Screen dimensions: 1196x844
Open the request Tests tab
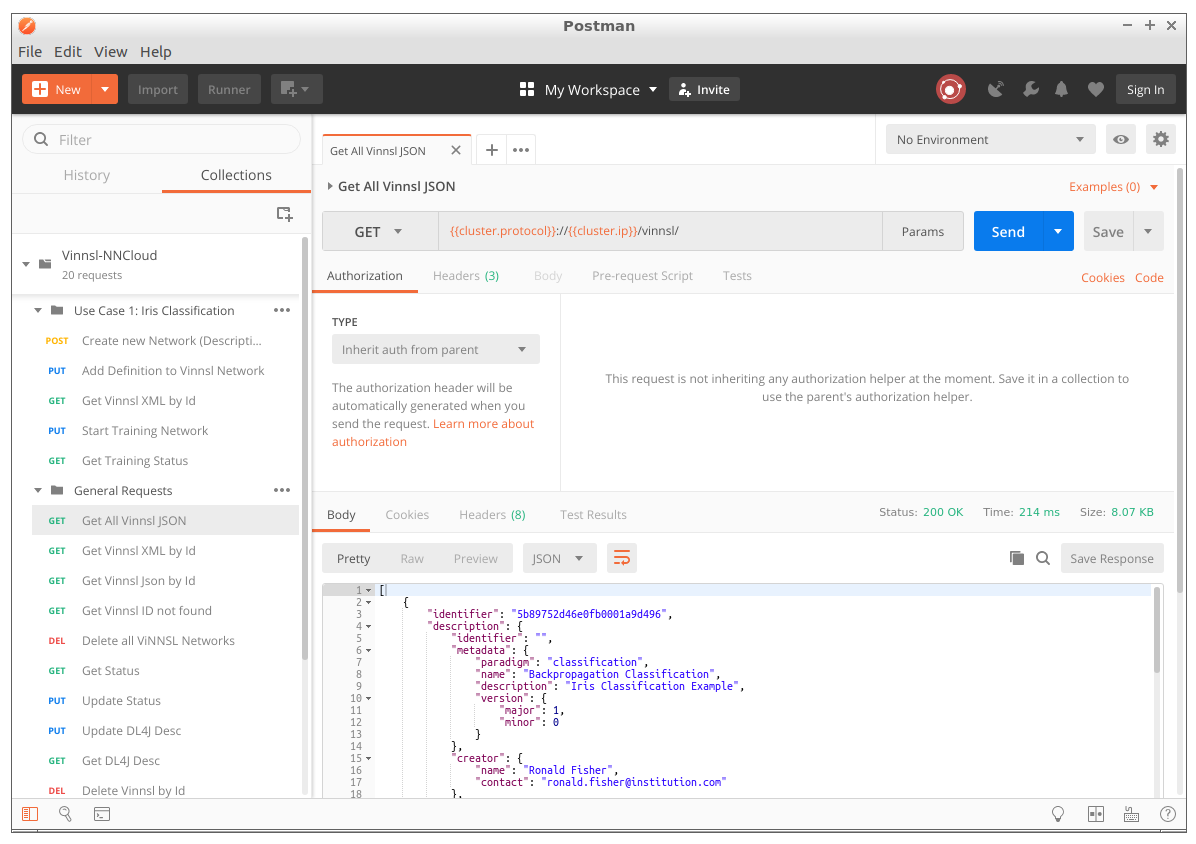click(737, 275)
